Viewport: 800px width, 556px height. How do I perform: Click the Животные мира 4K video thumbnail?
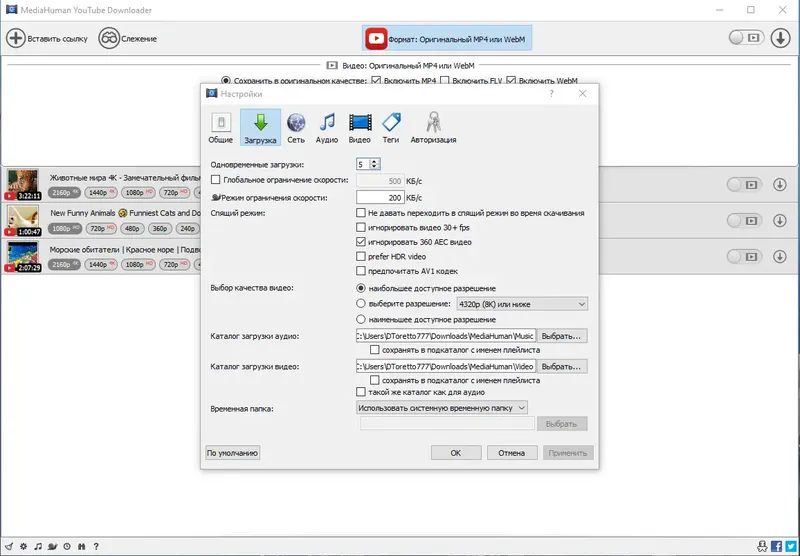22,185
